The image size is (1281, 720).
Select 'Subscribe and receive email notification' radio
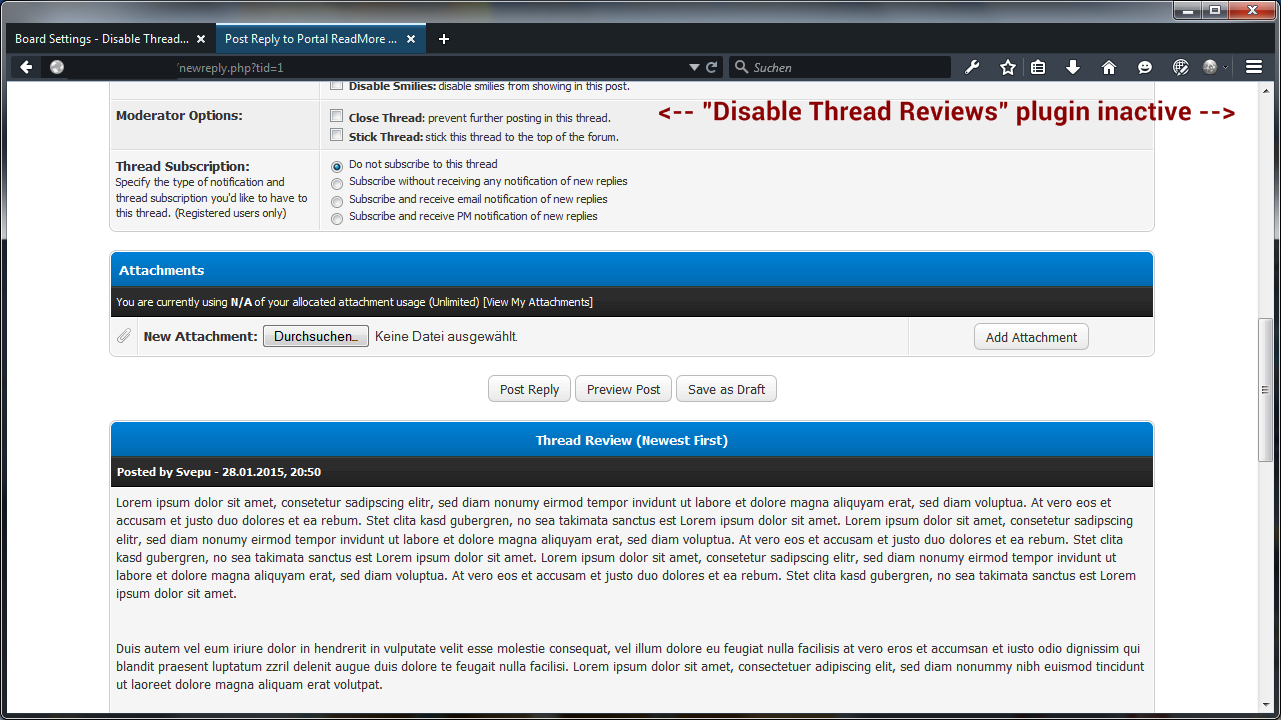(337, 201)
